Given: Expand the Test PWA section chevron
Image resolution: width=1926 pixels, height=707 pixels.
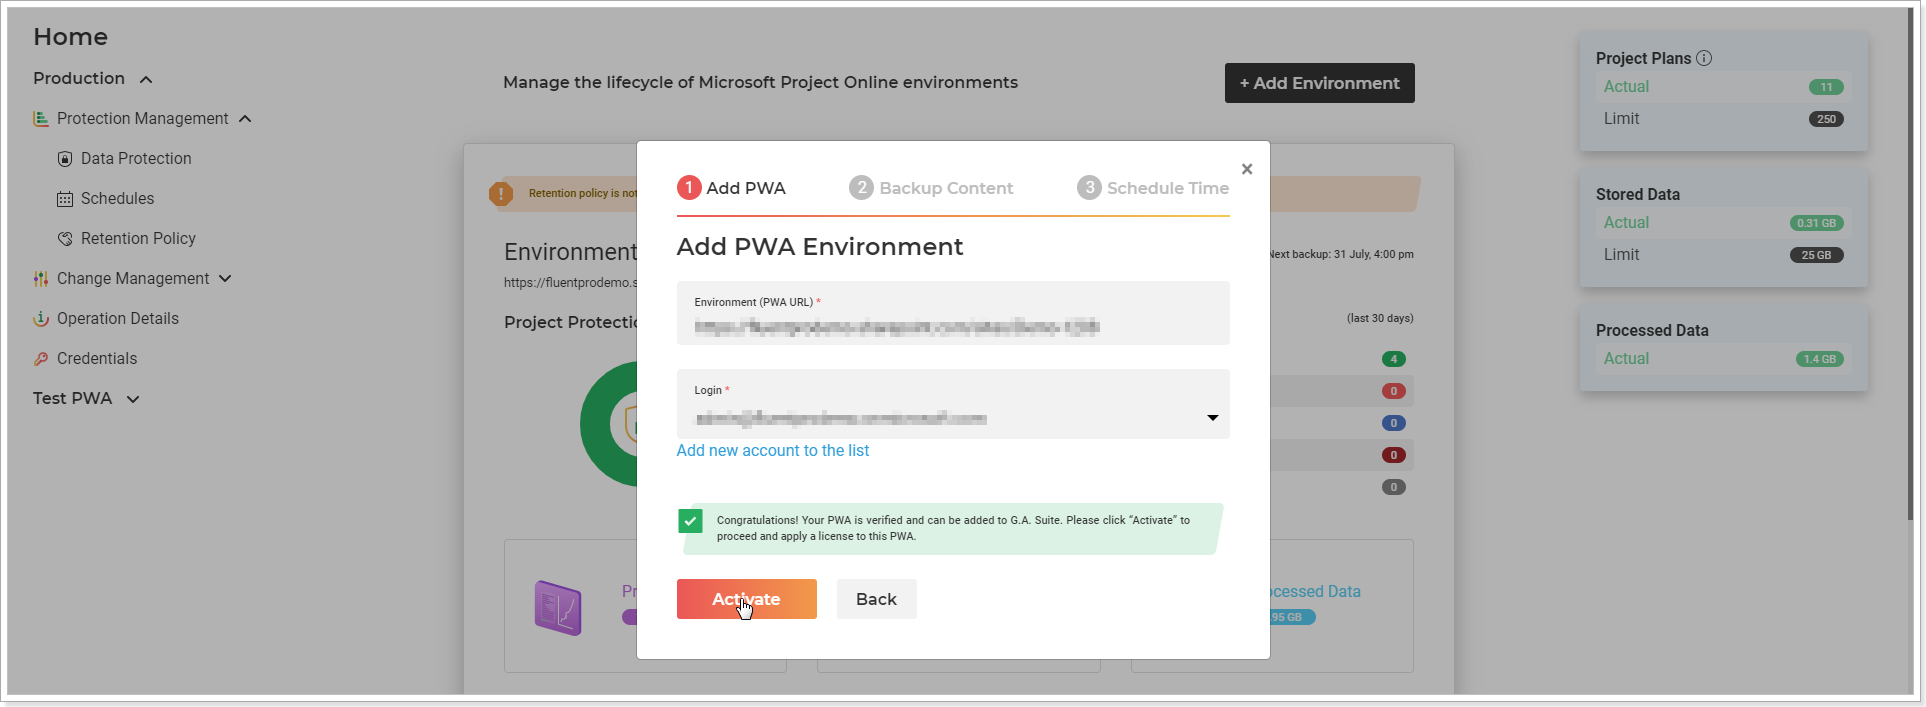Looking at the screenshot, I should pyautogui.click(x=133, y=399).
